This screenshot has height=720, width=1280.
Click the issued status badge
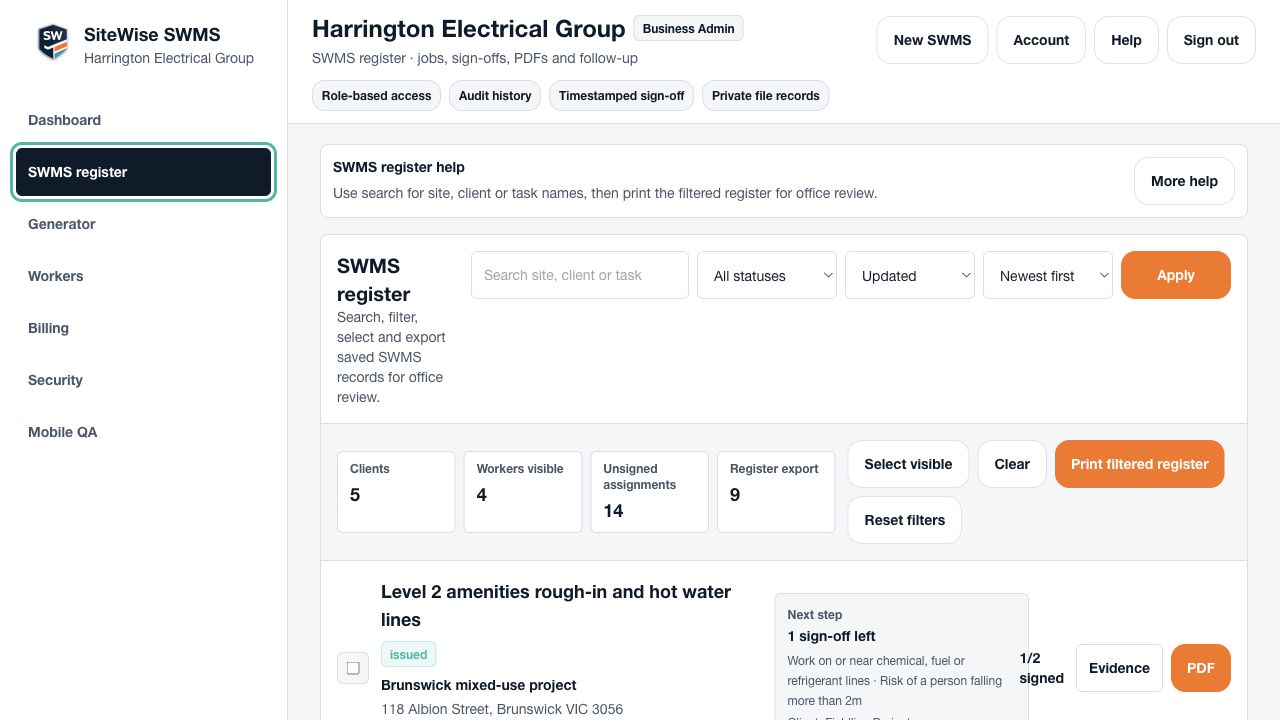(409, 655)
